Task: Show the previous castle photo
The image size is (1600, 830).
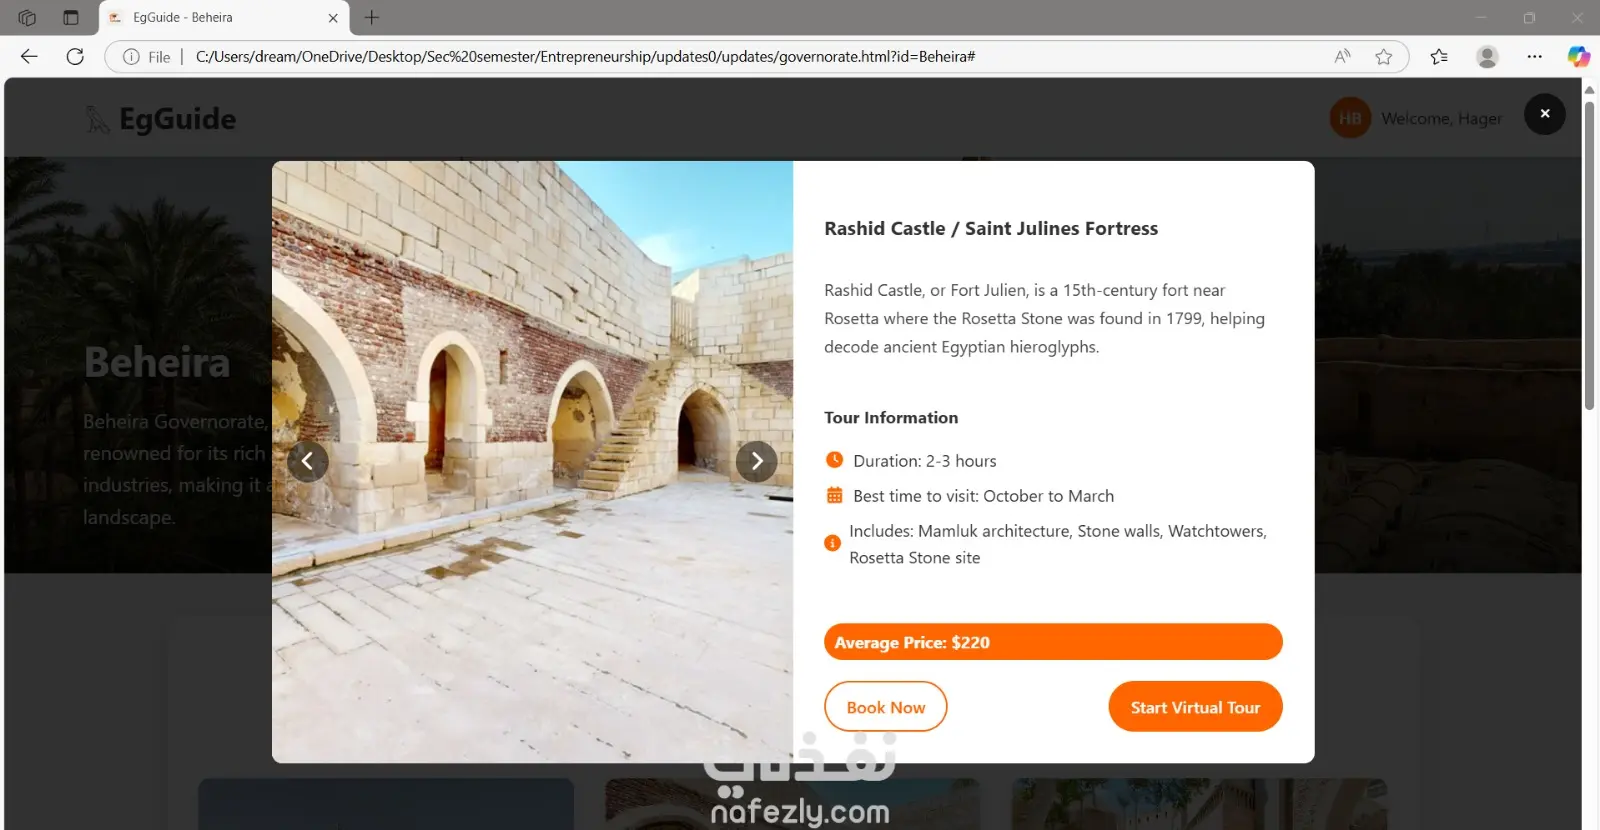Action: [308, 461]
